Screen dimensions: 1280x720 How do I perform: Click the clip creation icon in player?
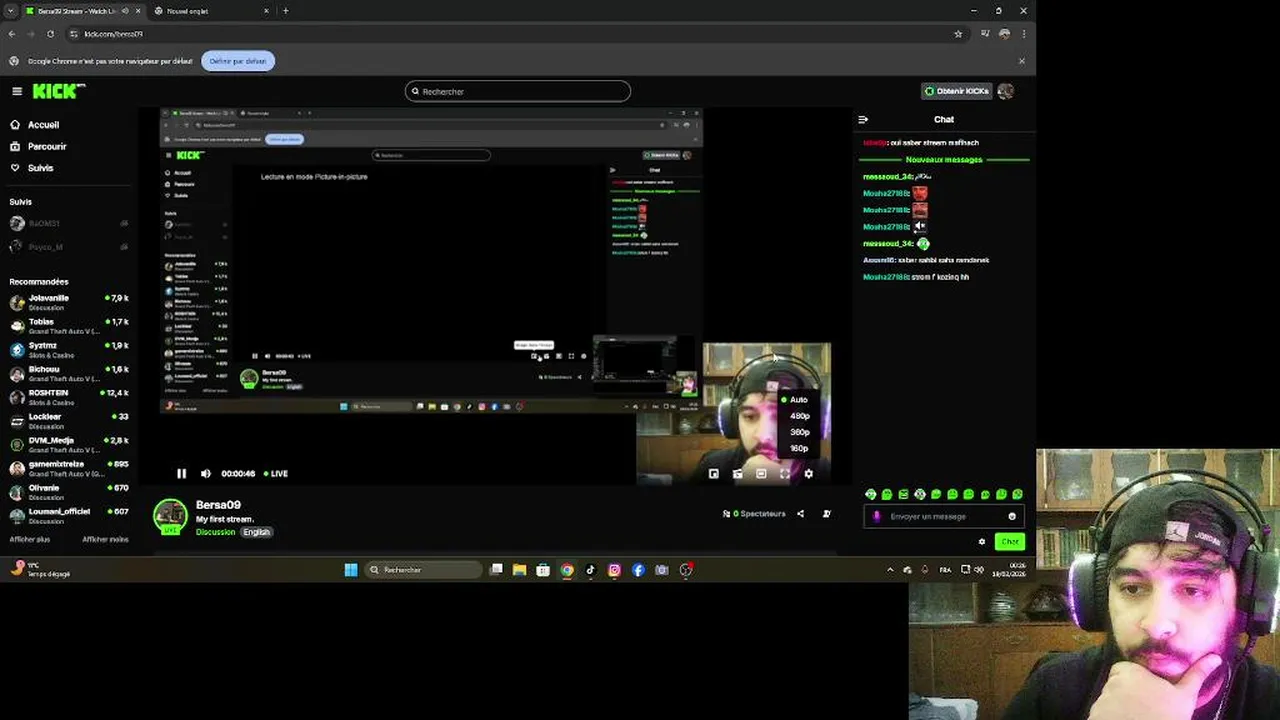[x=737, y=474]
